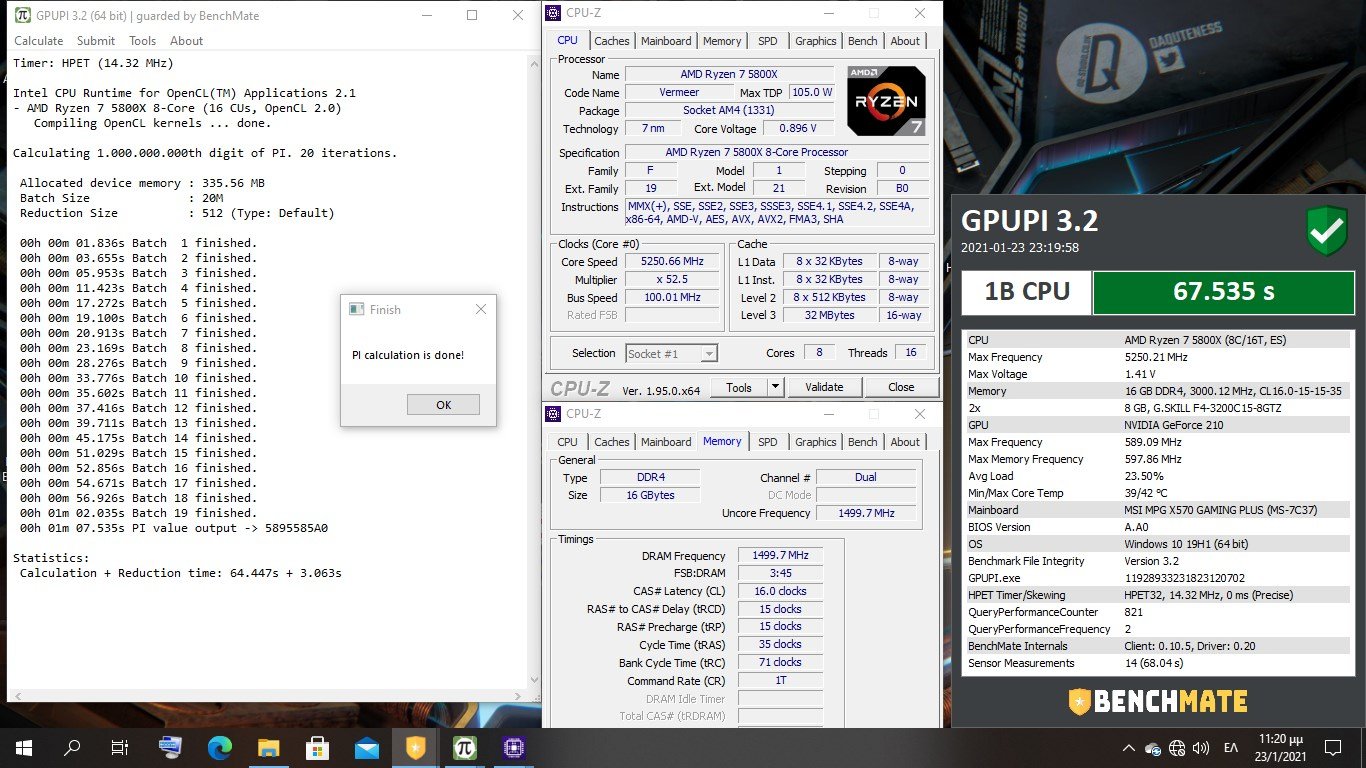Click the Tools button in CPU-Z
Image resolution: width=1366 pixels, height=768 pixels.
739,387
